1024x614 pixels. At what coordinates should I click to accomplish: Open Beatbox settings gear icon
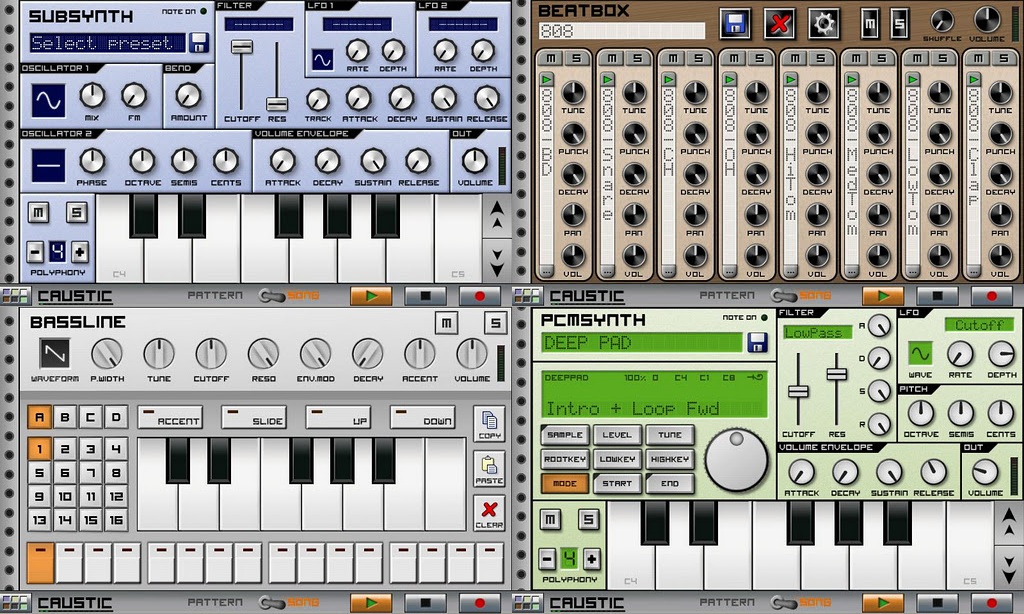(824, 24)
